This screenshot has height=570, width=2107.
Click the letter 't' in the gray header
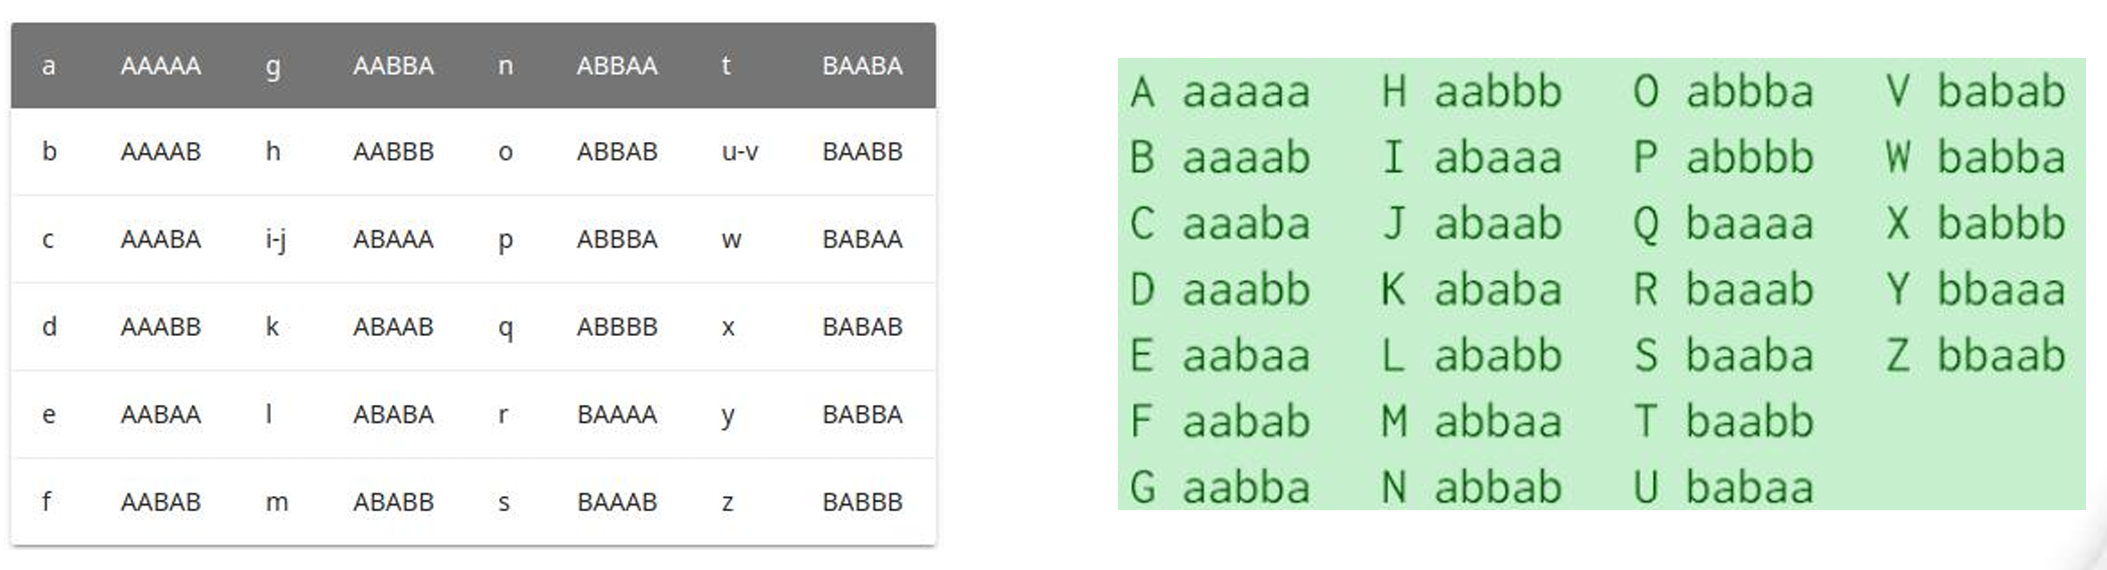[726, 66]
